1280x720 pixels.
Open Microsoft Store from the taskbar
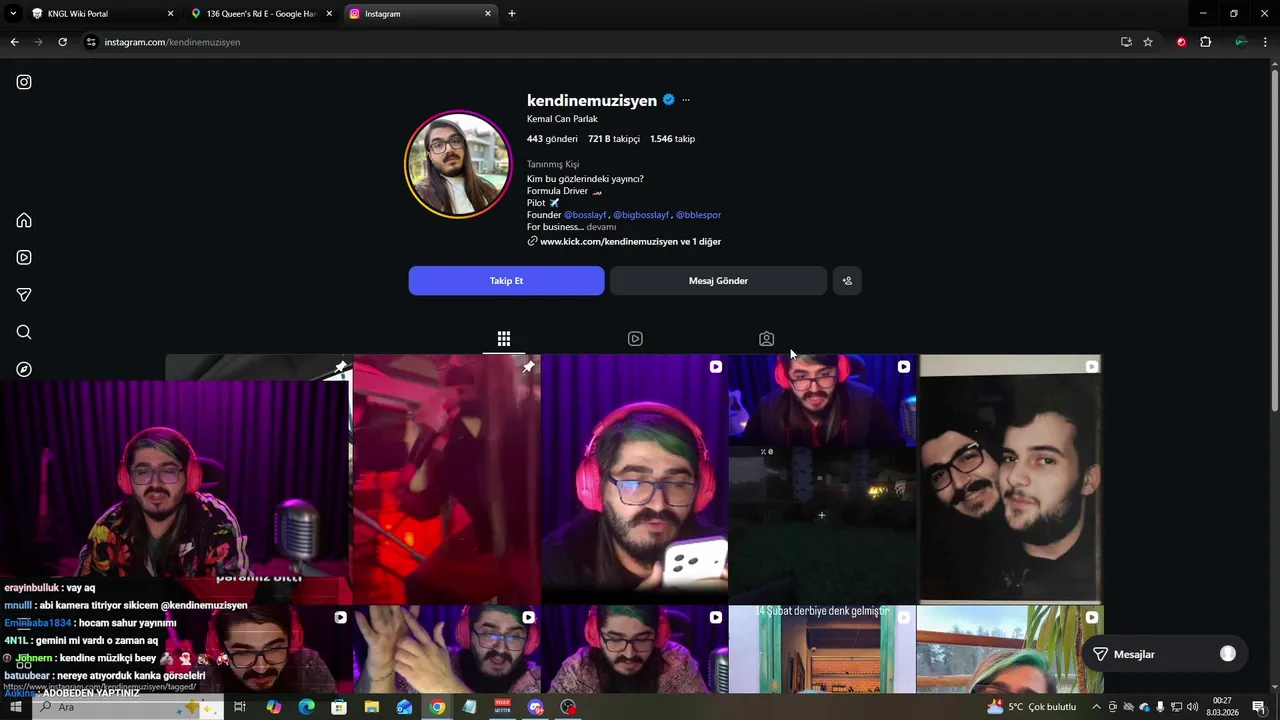[x=339, y=707]
